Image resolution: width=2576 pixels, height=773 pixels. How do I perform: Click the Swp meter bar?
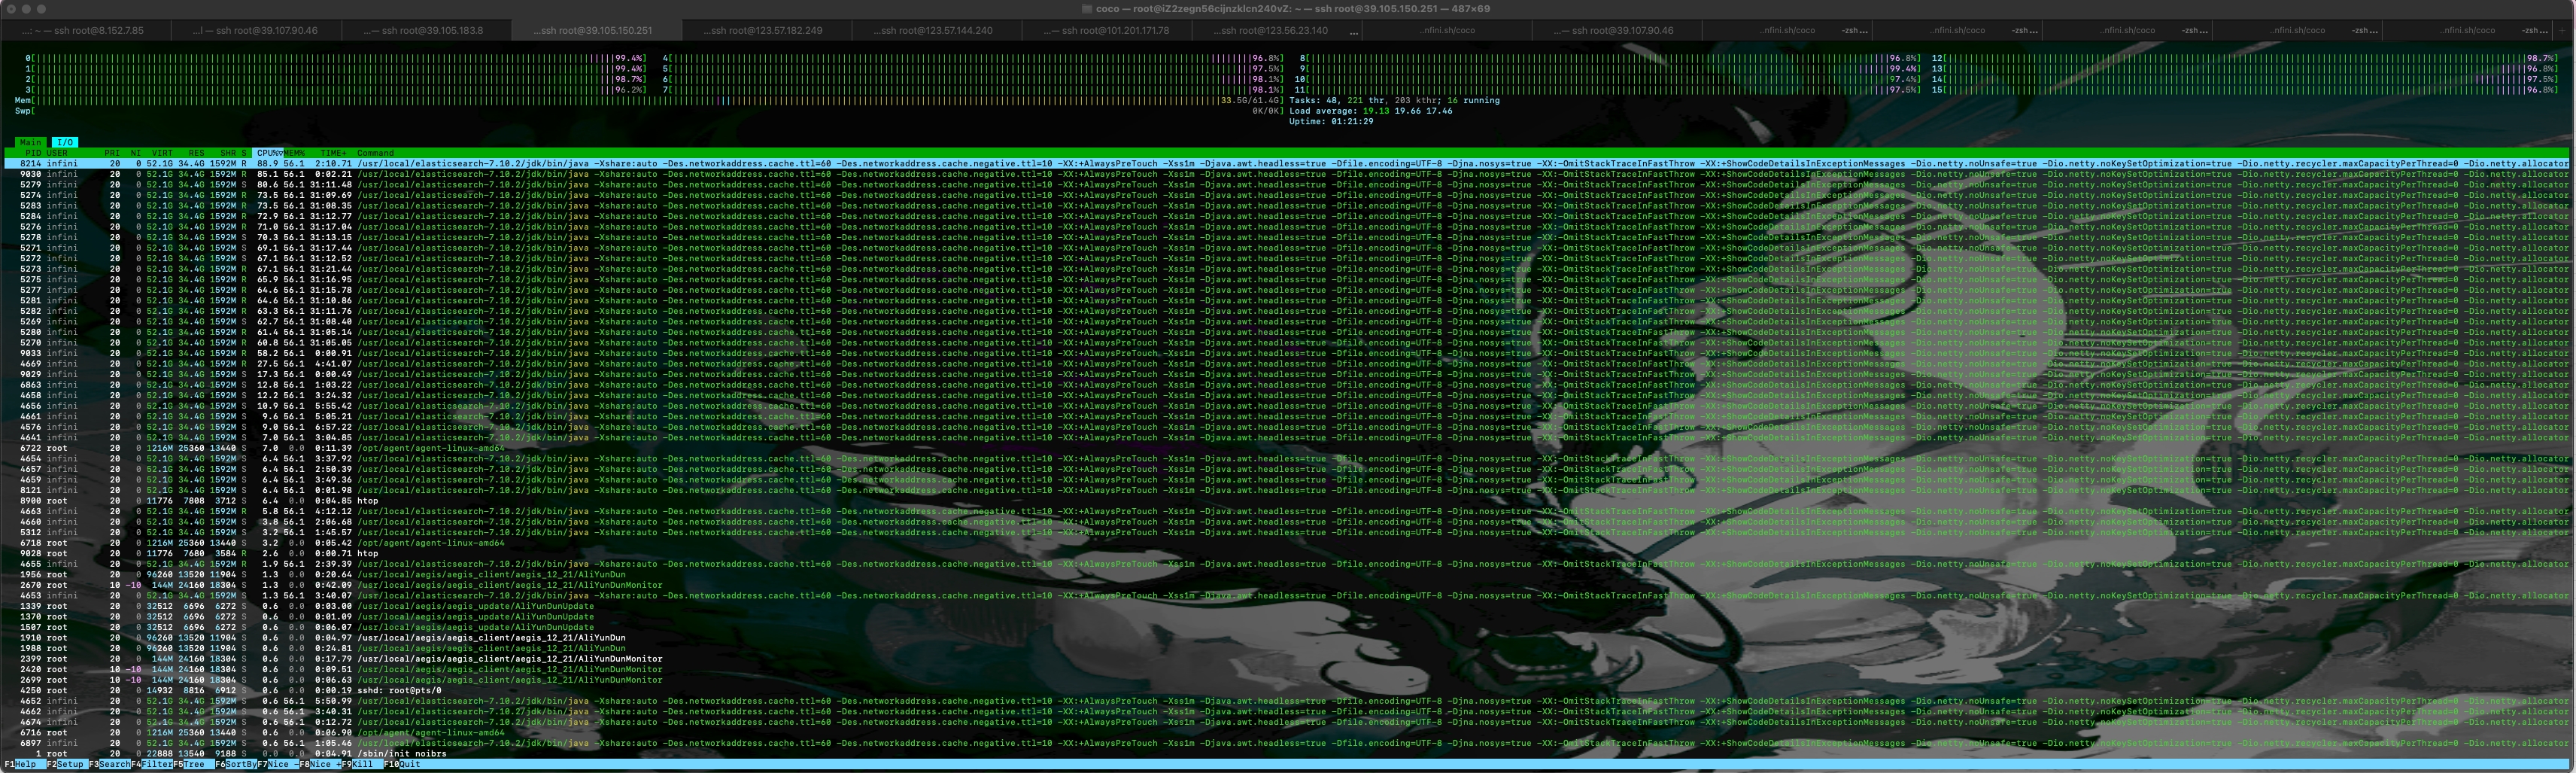point(649,111)
